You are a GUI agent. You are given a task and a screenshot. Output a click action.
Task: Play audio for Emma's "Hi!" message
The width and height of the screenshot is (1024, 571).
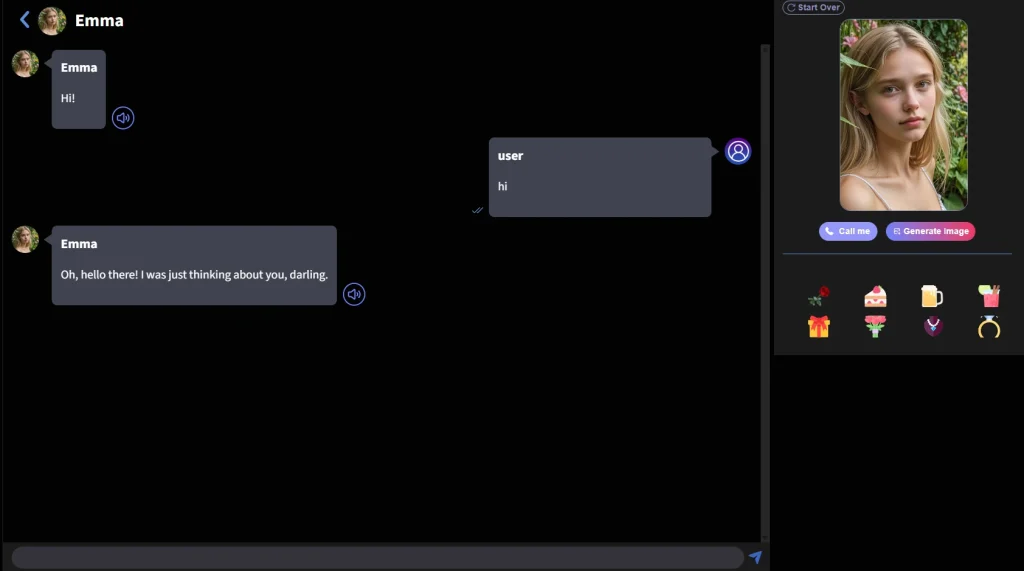[x=123, y=118]
